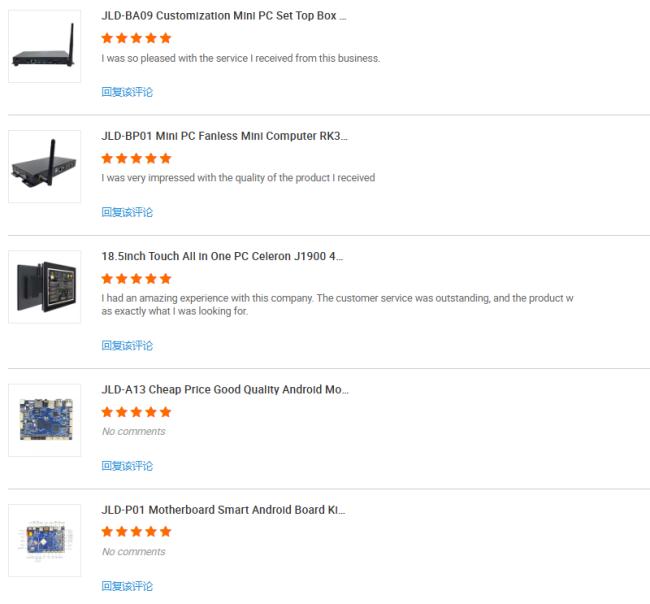Reply to the JLD-BP01 review via 回复该评论
The height and width of the screenshot is (604, 650).
127,212
